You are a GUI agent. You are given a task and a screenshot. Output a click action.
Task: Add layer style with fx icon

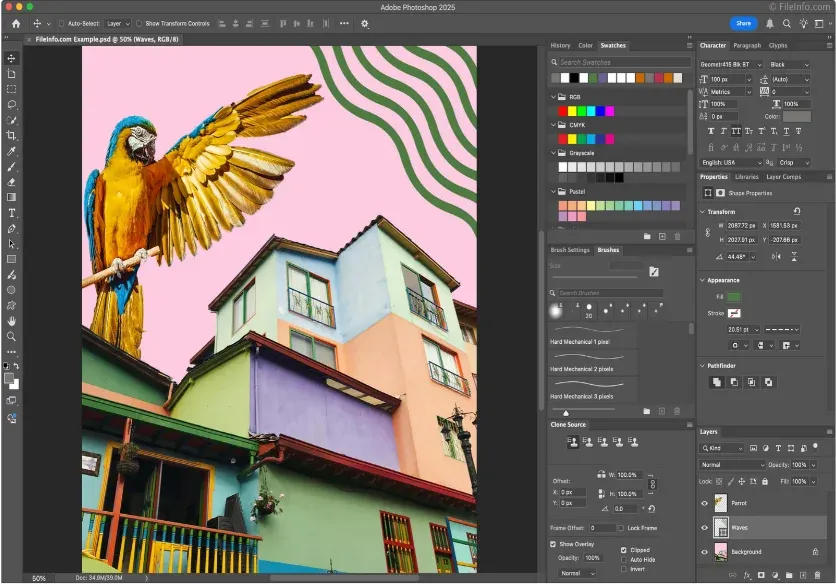coord(747,575)
